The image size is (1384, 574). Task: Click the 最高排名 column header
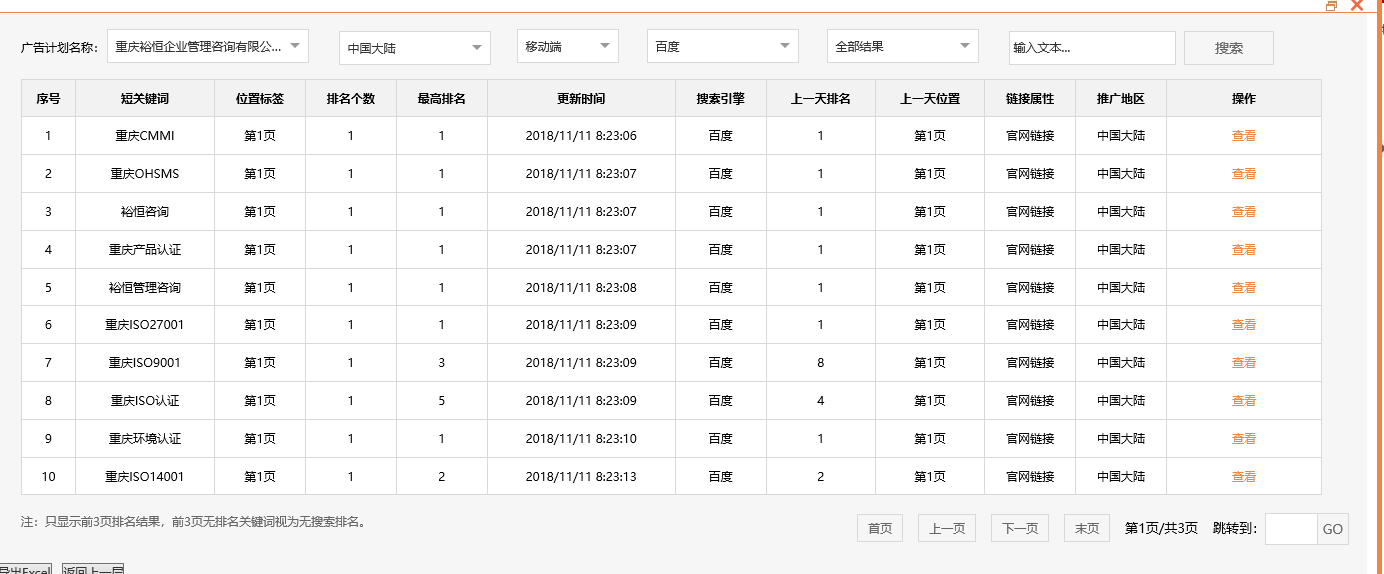pyautogui.click(x=442, y=99)
